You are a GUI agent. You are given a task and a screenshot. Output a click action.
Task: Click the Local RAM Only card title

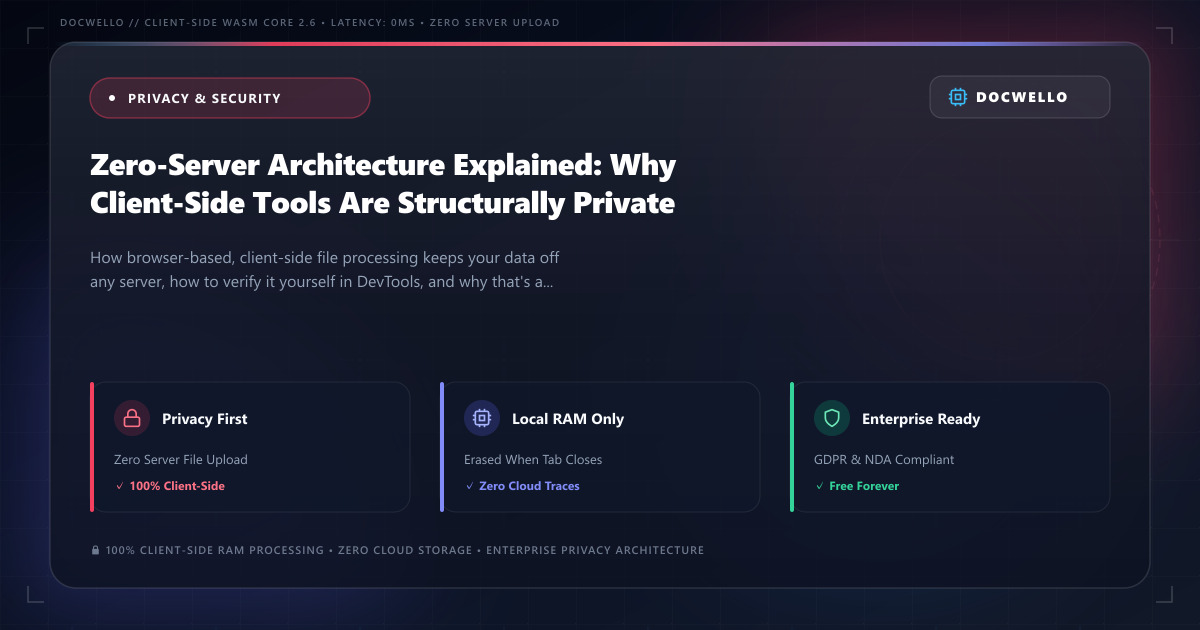(x=568, y=419)
